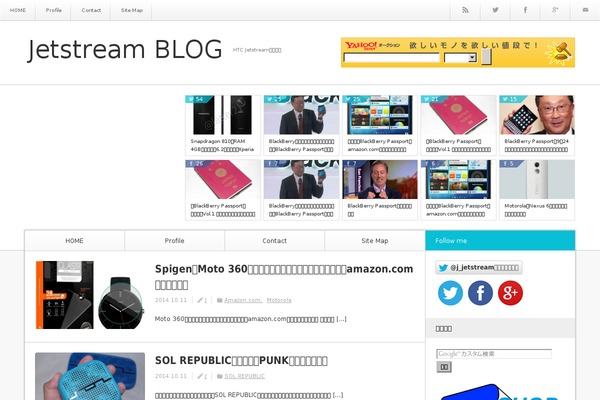The width and height of the screenshot is (600, 400).
Task: Click the 2014.10.11 date on Spigen post
Action: (171, 300)
